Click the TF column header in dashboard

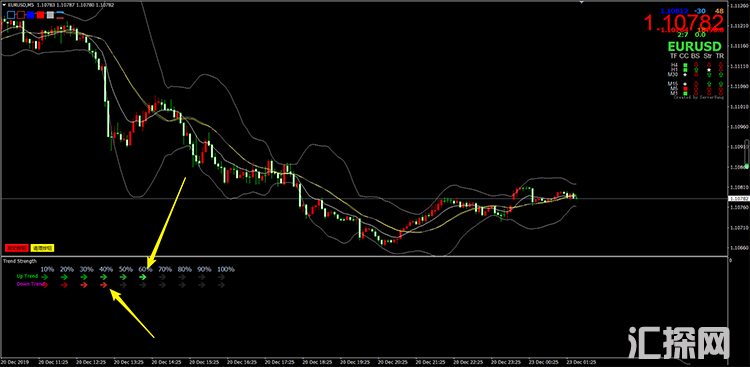pyautogui.click(x=673, y=56)
